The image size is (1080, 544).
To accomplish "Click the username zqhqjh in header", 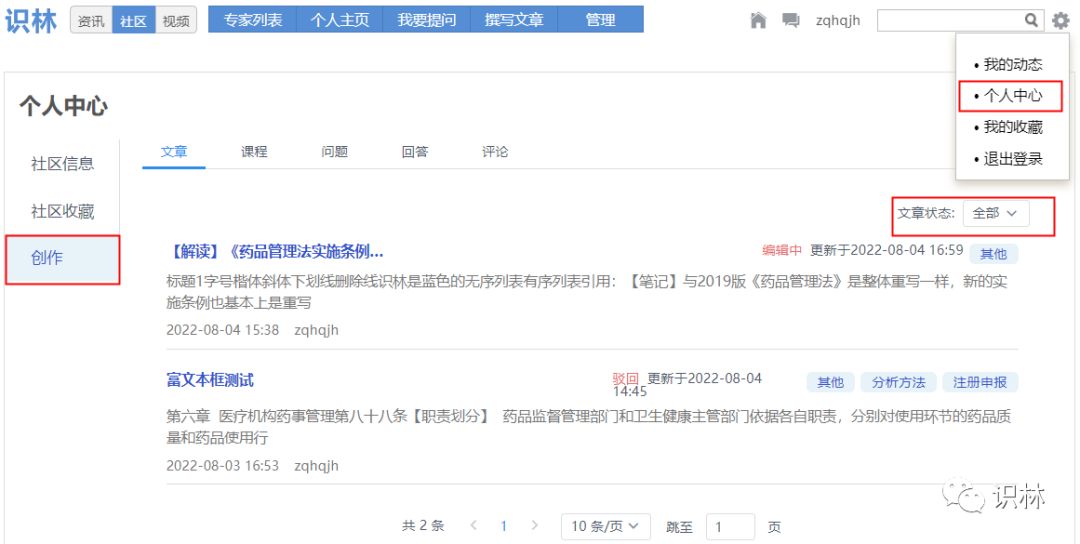I will pyautogui.click(x=838, y=21).
